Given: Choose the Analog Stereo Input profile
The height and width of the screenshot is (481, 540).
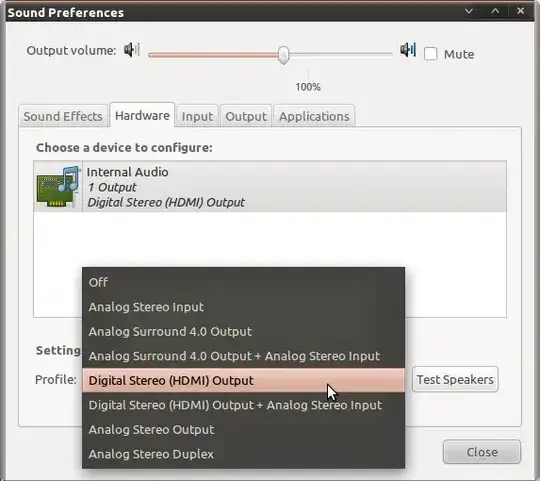Looking at the screenshot, I should pyautogui.click(x=243, y=307).
